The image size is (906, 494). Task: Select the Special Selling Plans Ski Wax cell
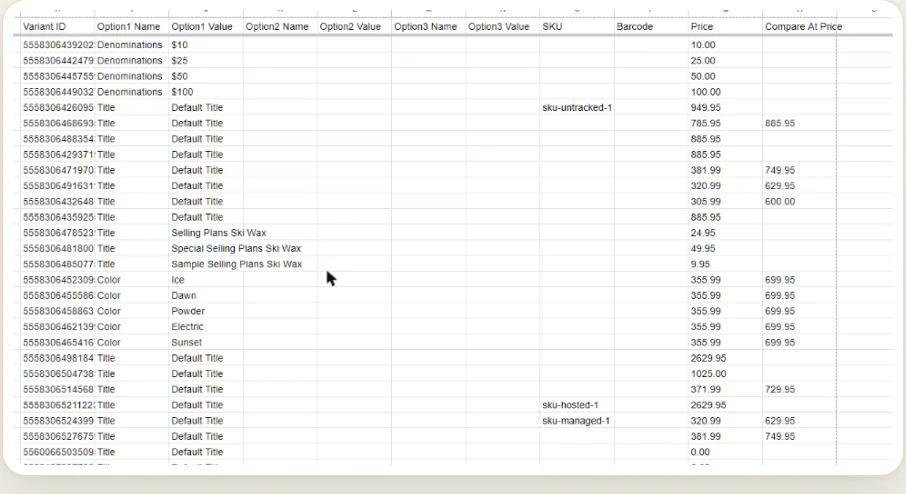(236, 248)
